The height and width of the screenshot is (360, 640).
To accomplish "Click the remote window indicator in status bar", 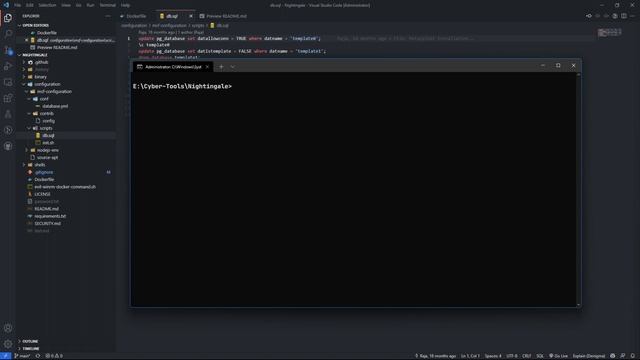I will [x=5, y=356].
